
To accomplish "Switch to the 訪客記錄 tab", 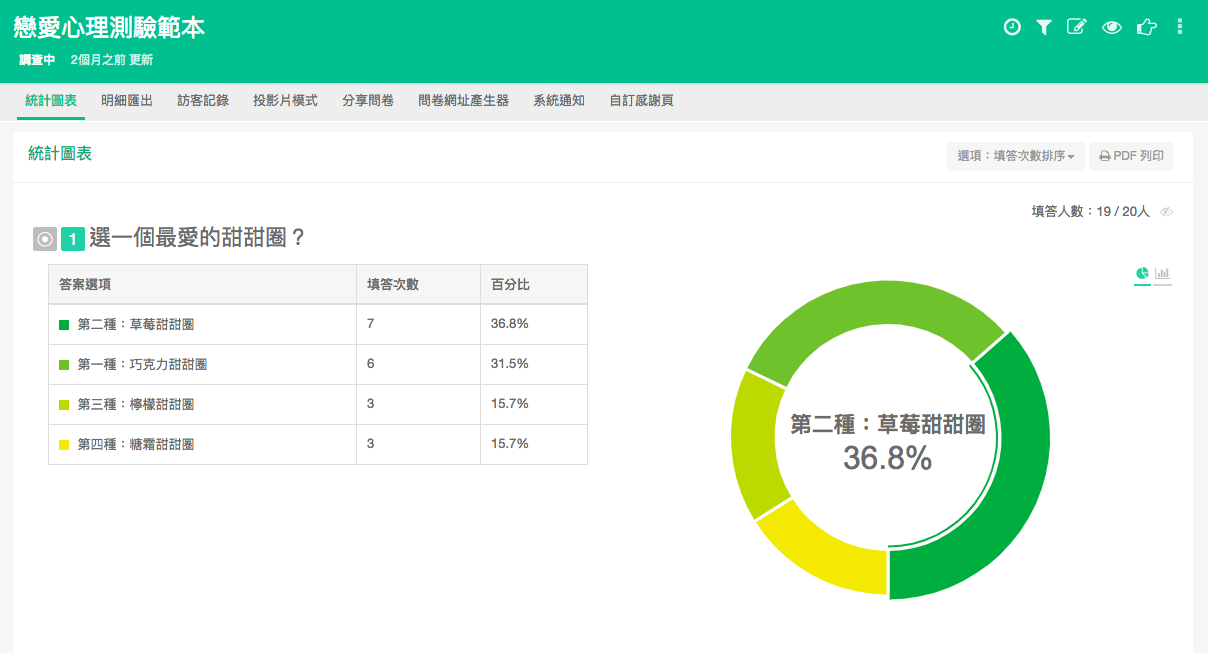I will click(203, 100).
